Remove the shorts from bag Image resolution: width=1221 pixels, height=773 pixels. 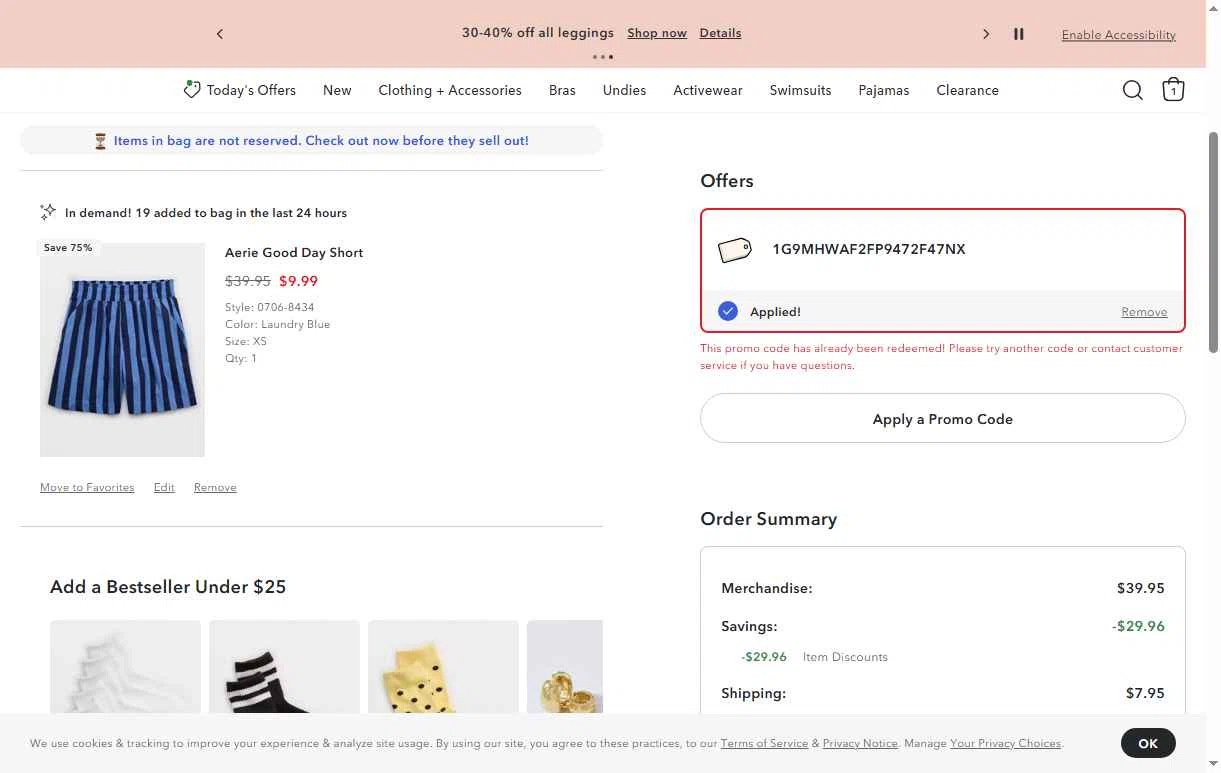(x=215, y=488)
